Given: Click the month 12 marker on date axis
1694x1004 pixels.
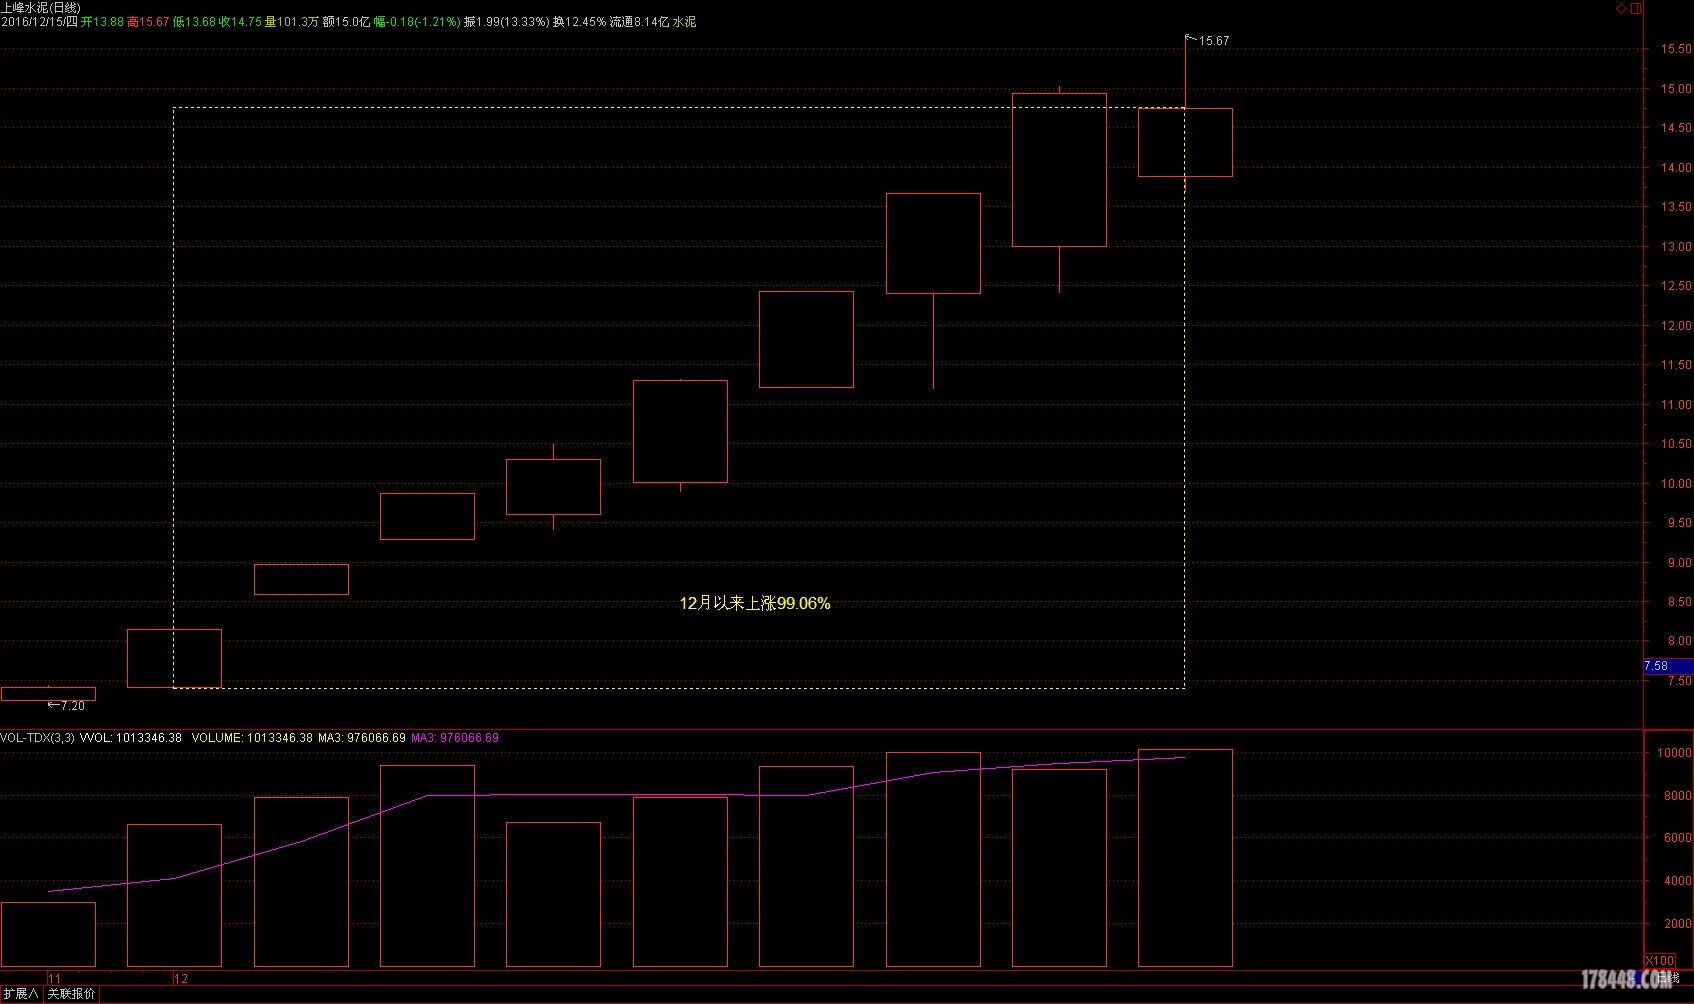Looking at the screenshot, I should tap(181, 979).
